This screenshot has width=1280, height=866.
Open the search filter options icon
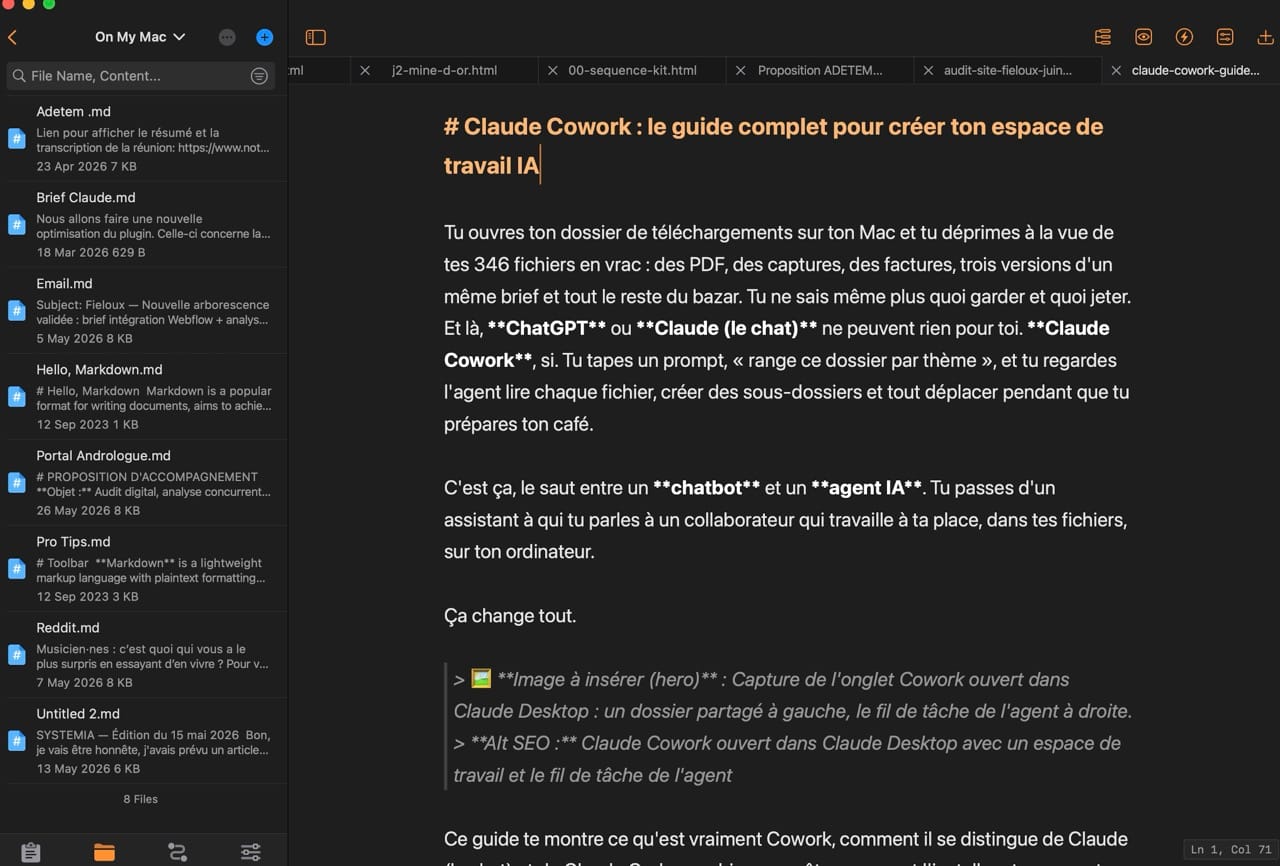tap(259, 76)
